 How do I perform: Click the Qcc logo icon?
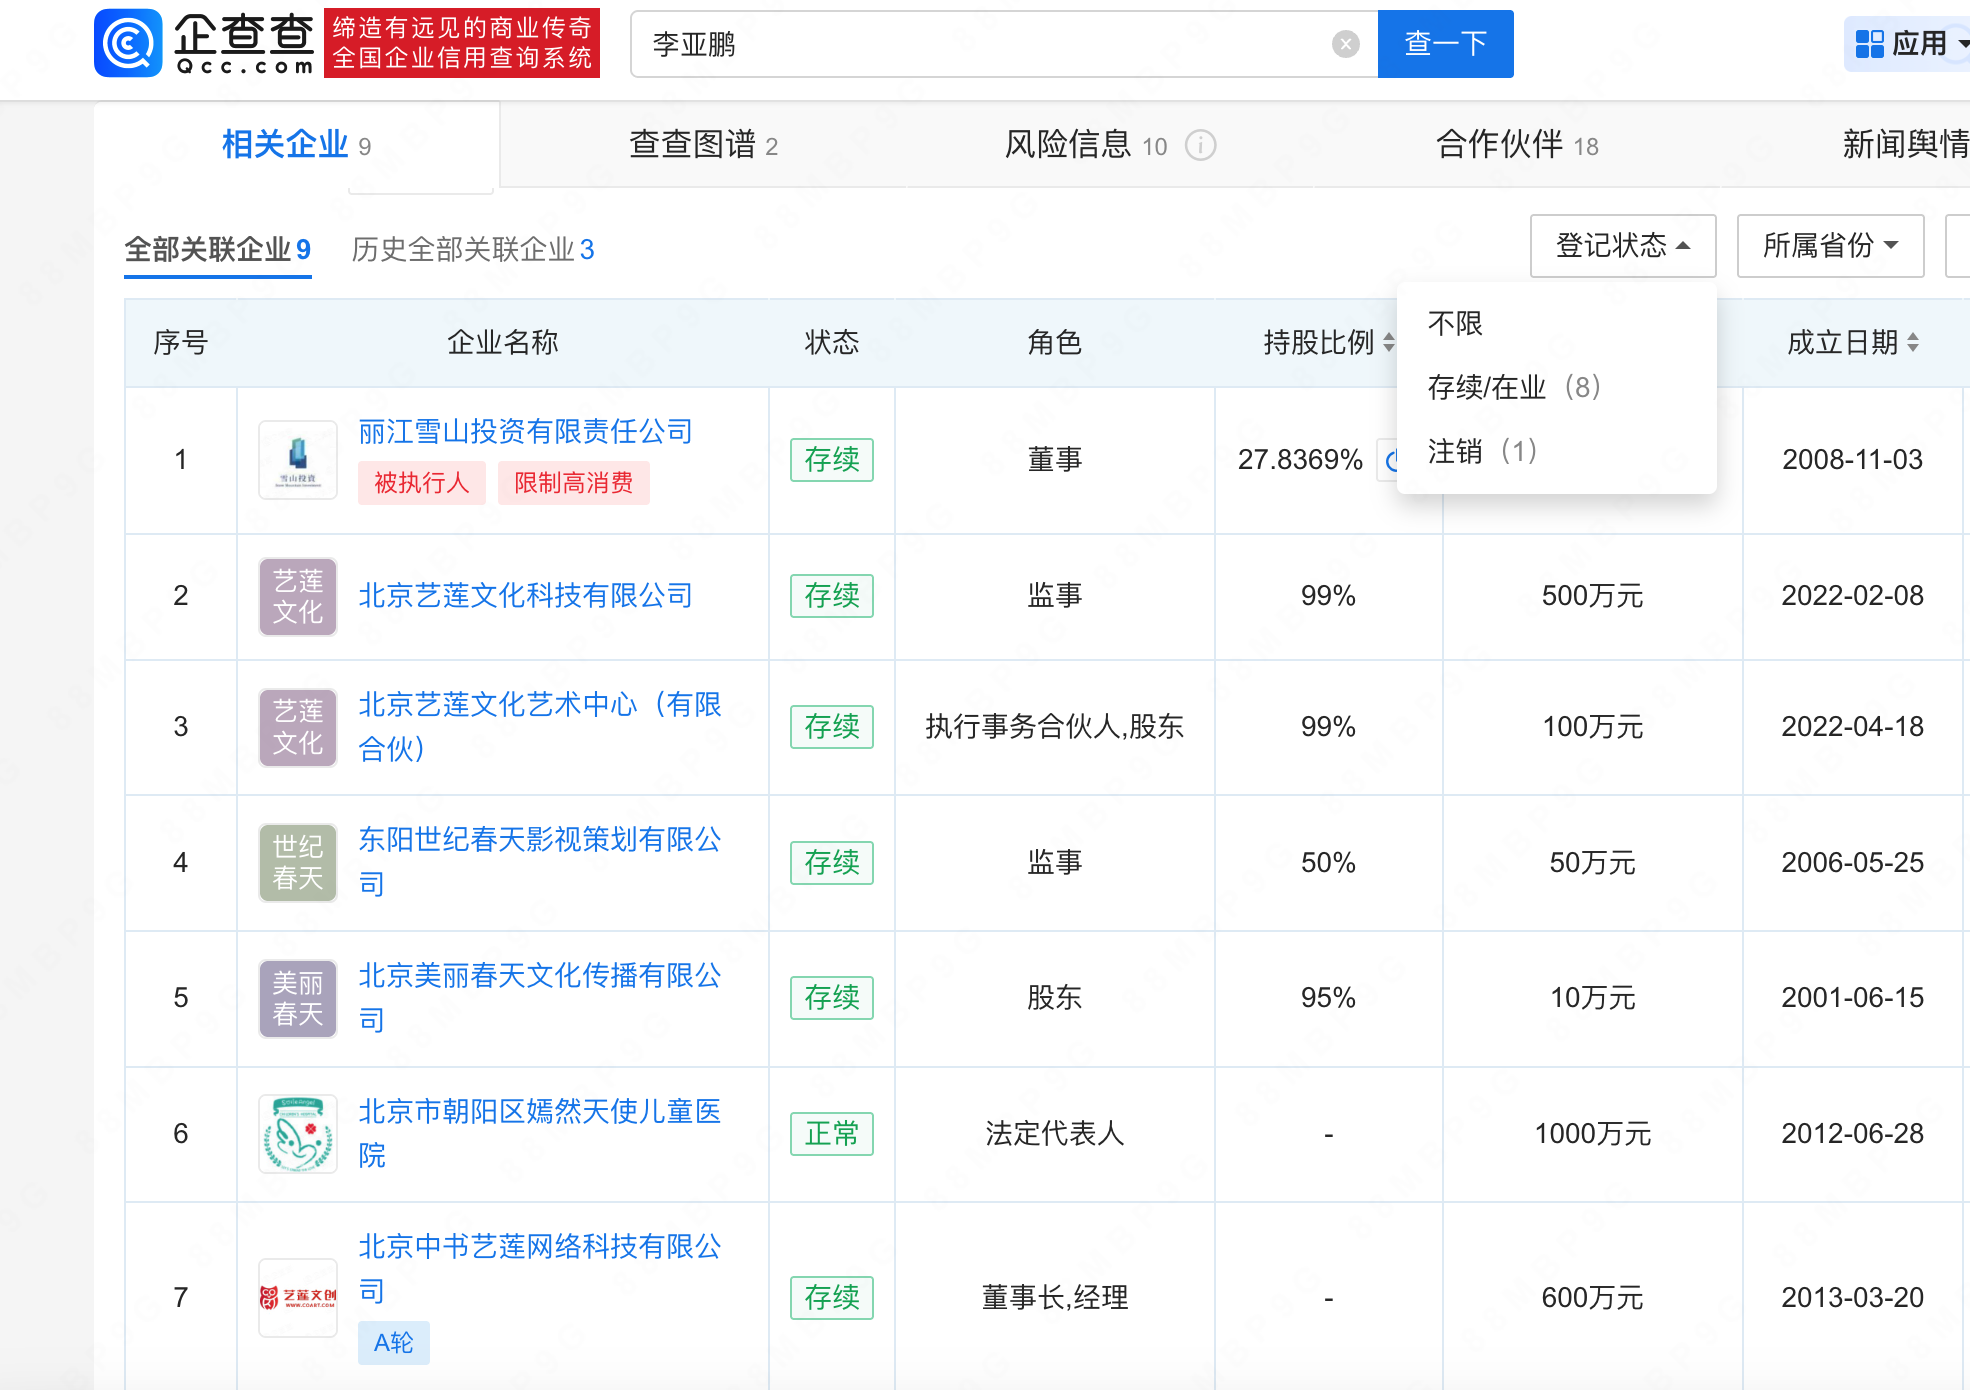(x=128, y=43)
